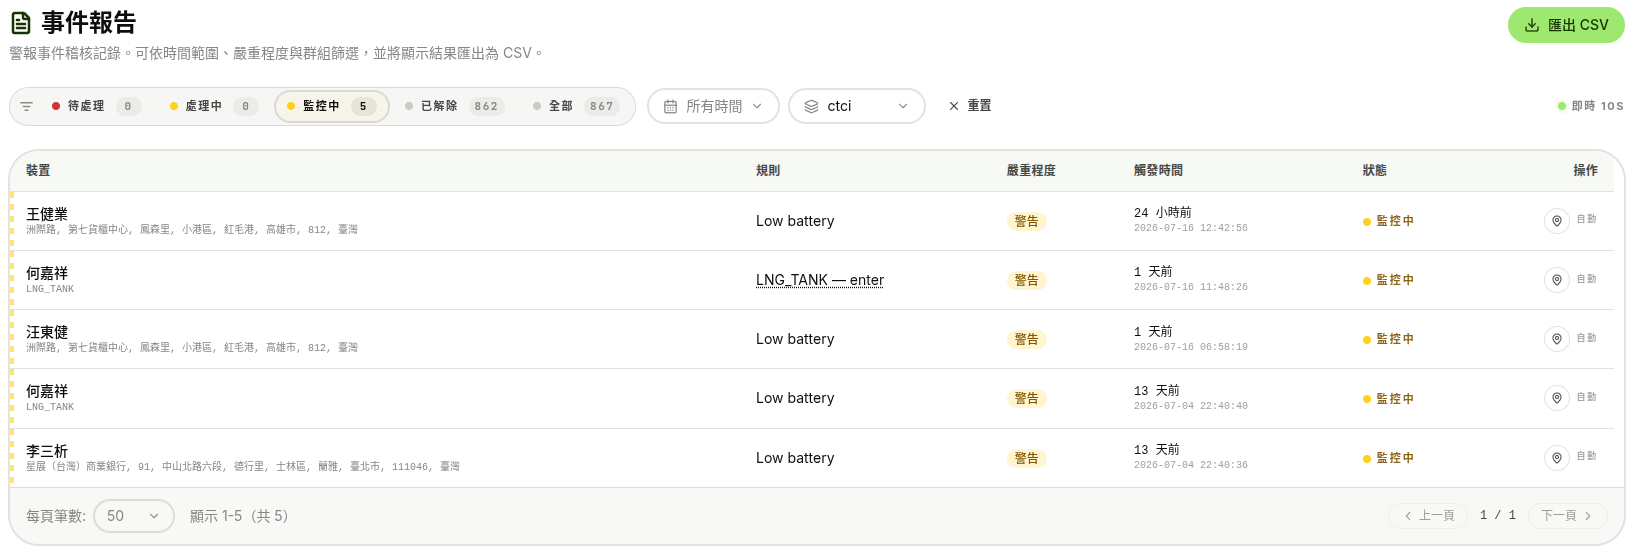Go to next page with 下一頁
This screenshot has height=553, width=1638.
[1567, 516]
